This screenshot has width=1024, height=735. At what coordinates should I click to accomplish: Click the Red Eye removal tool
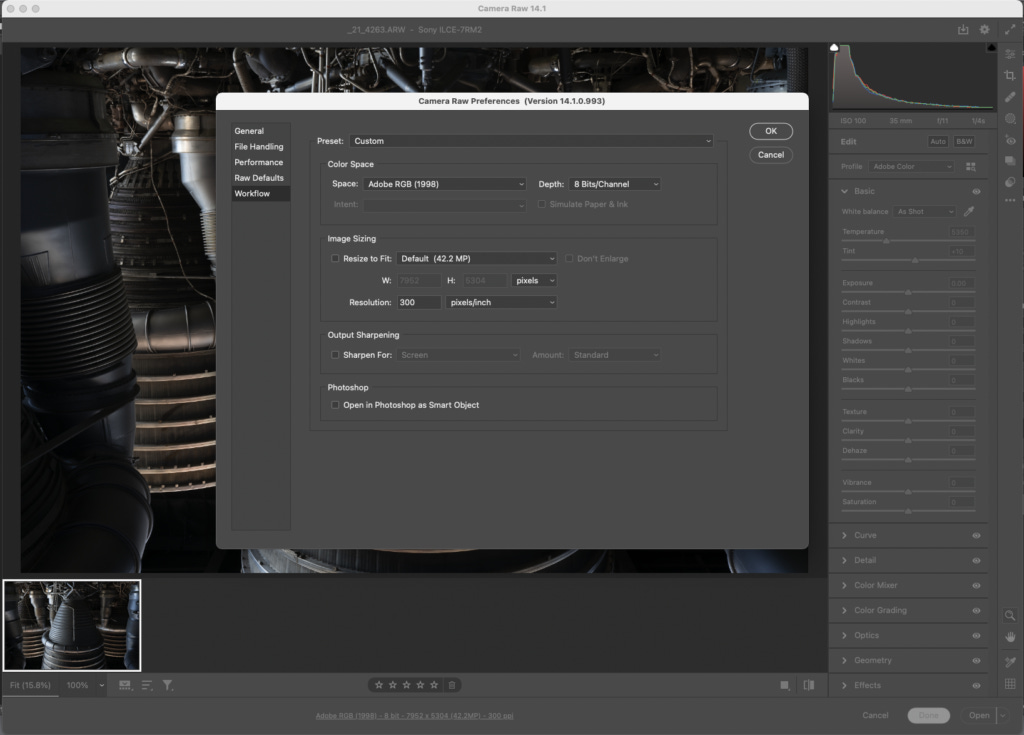coord(1010,140)
